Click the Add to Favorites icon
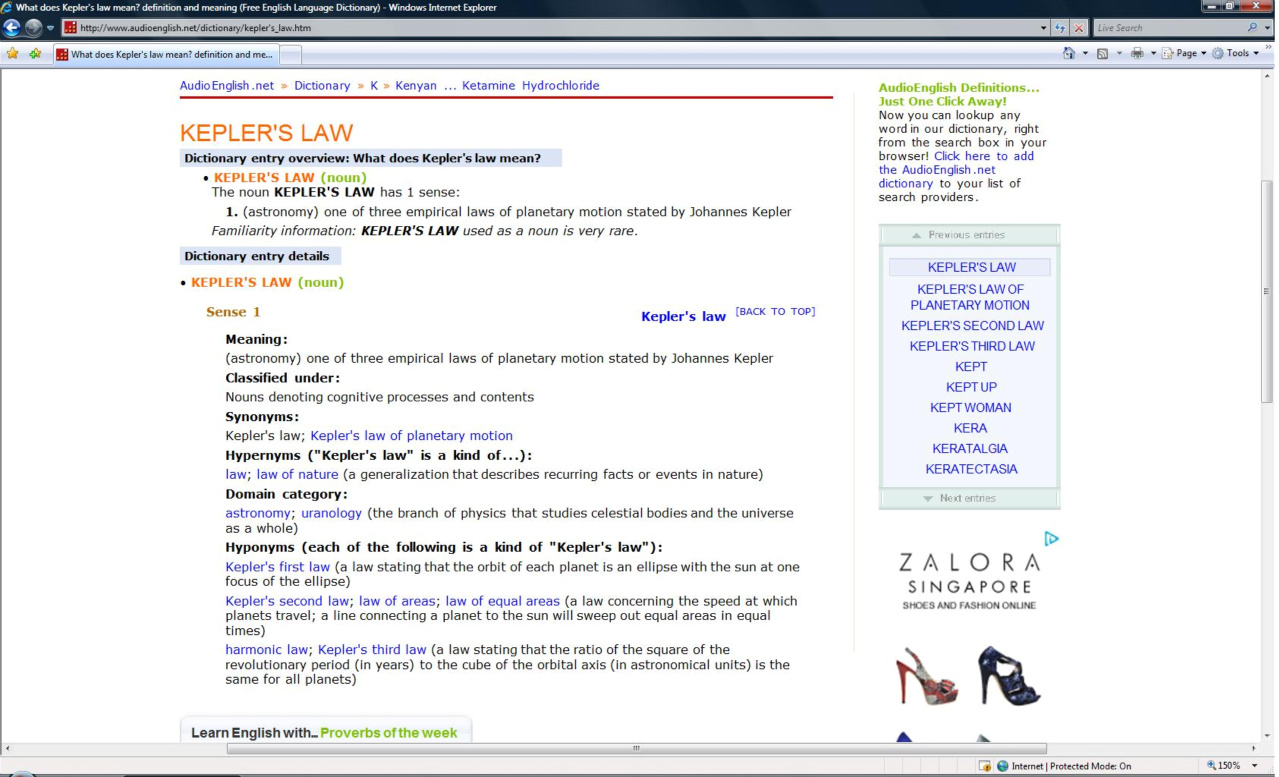This screenshot has width=1279, height=777. point(36,53)
